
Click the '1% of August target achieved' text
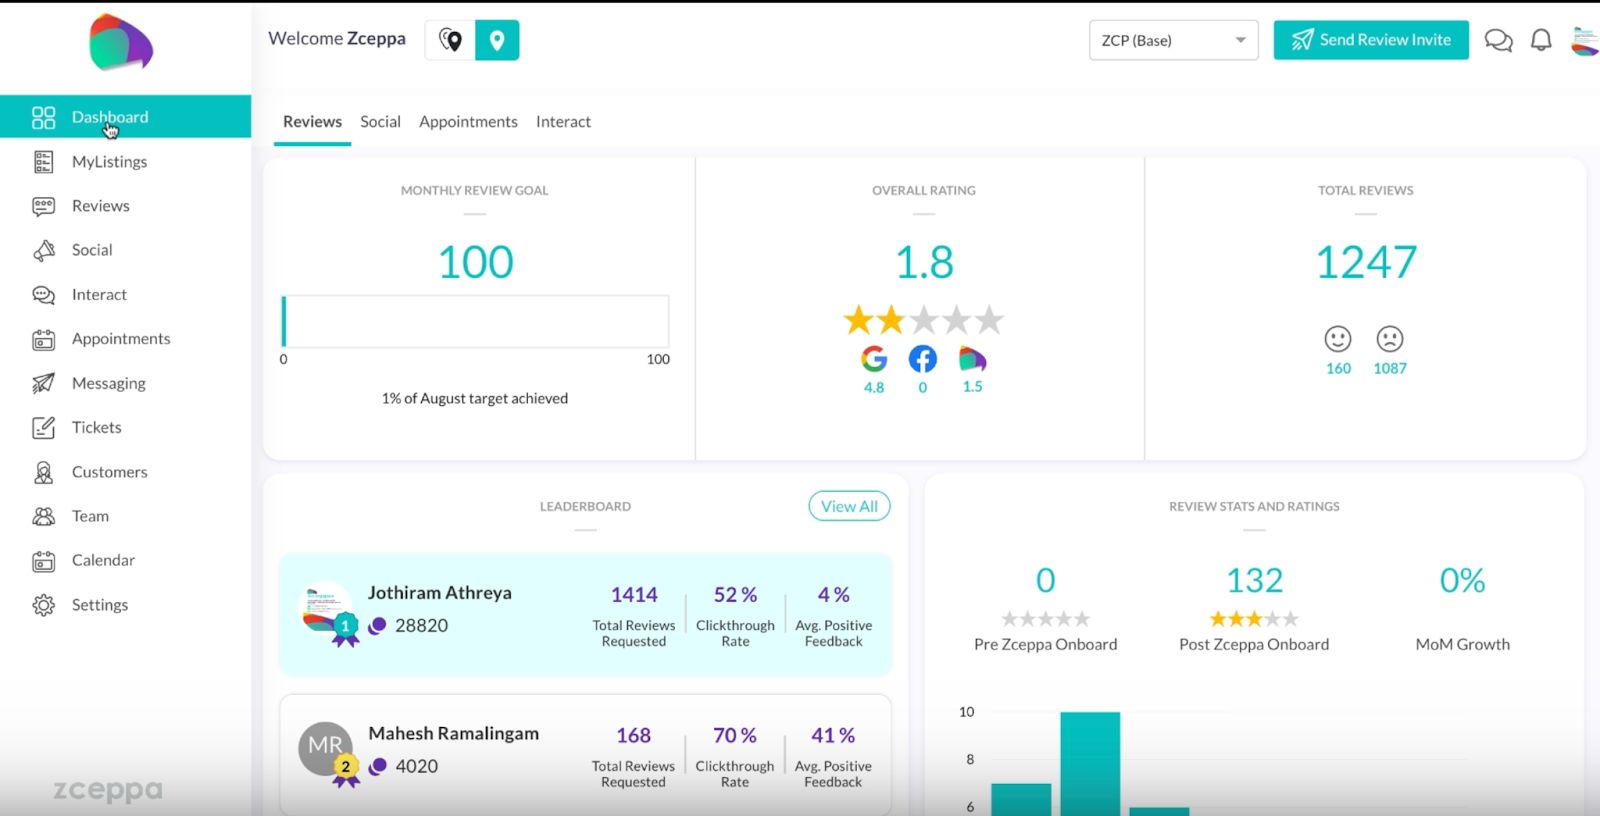pyautogui.click(x=475, y=398)
